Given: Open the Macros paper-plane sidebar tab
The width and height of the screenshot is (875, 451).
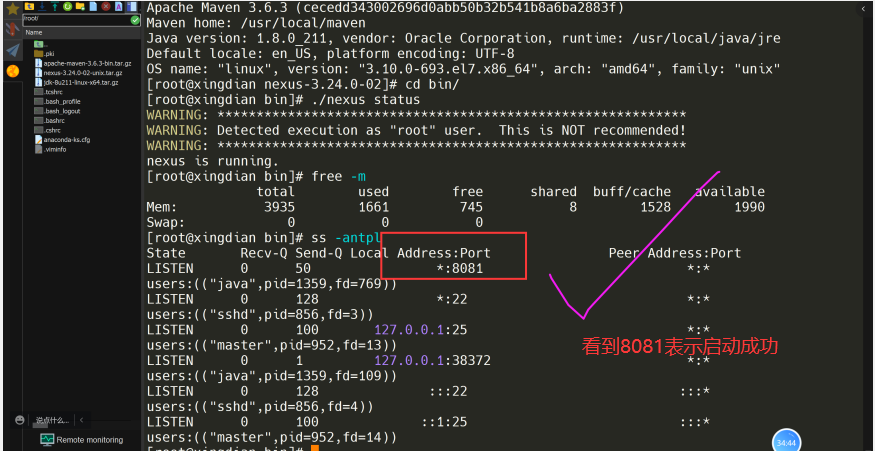Looking at the screenshot, I should tap(12, 51).
